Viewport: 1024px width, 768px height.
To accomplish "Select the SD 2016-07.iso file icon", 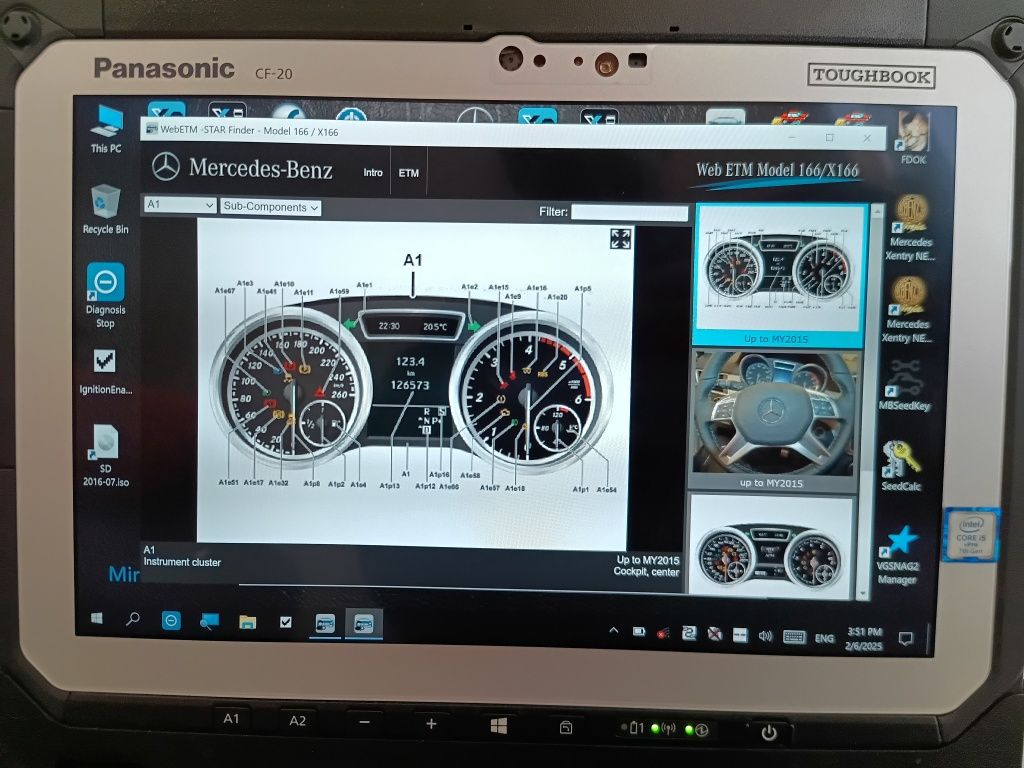I will click(105, 455).
